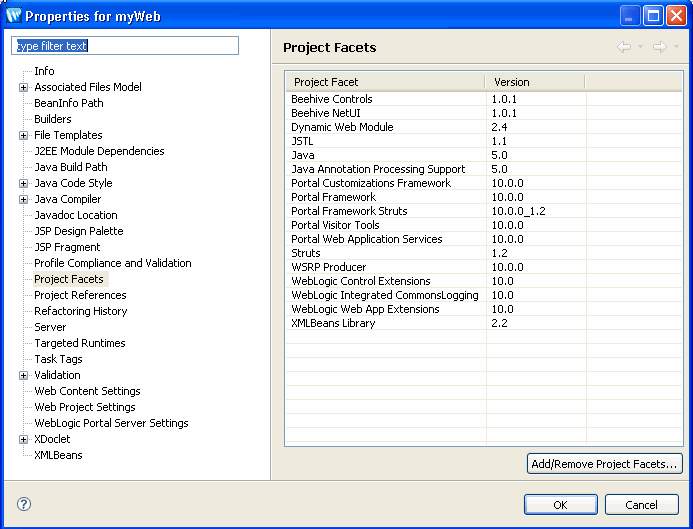Select WebLogic Integrated CommonsLogging row
The height and width of the screenshot is (529, 693).
pyautogui.click(x=484, y=295)
